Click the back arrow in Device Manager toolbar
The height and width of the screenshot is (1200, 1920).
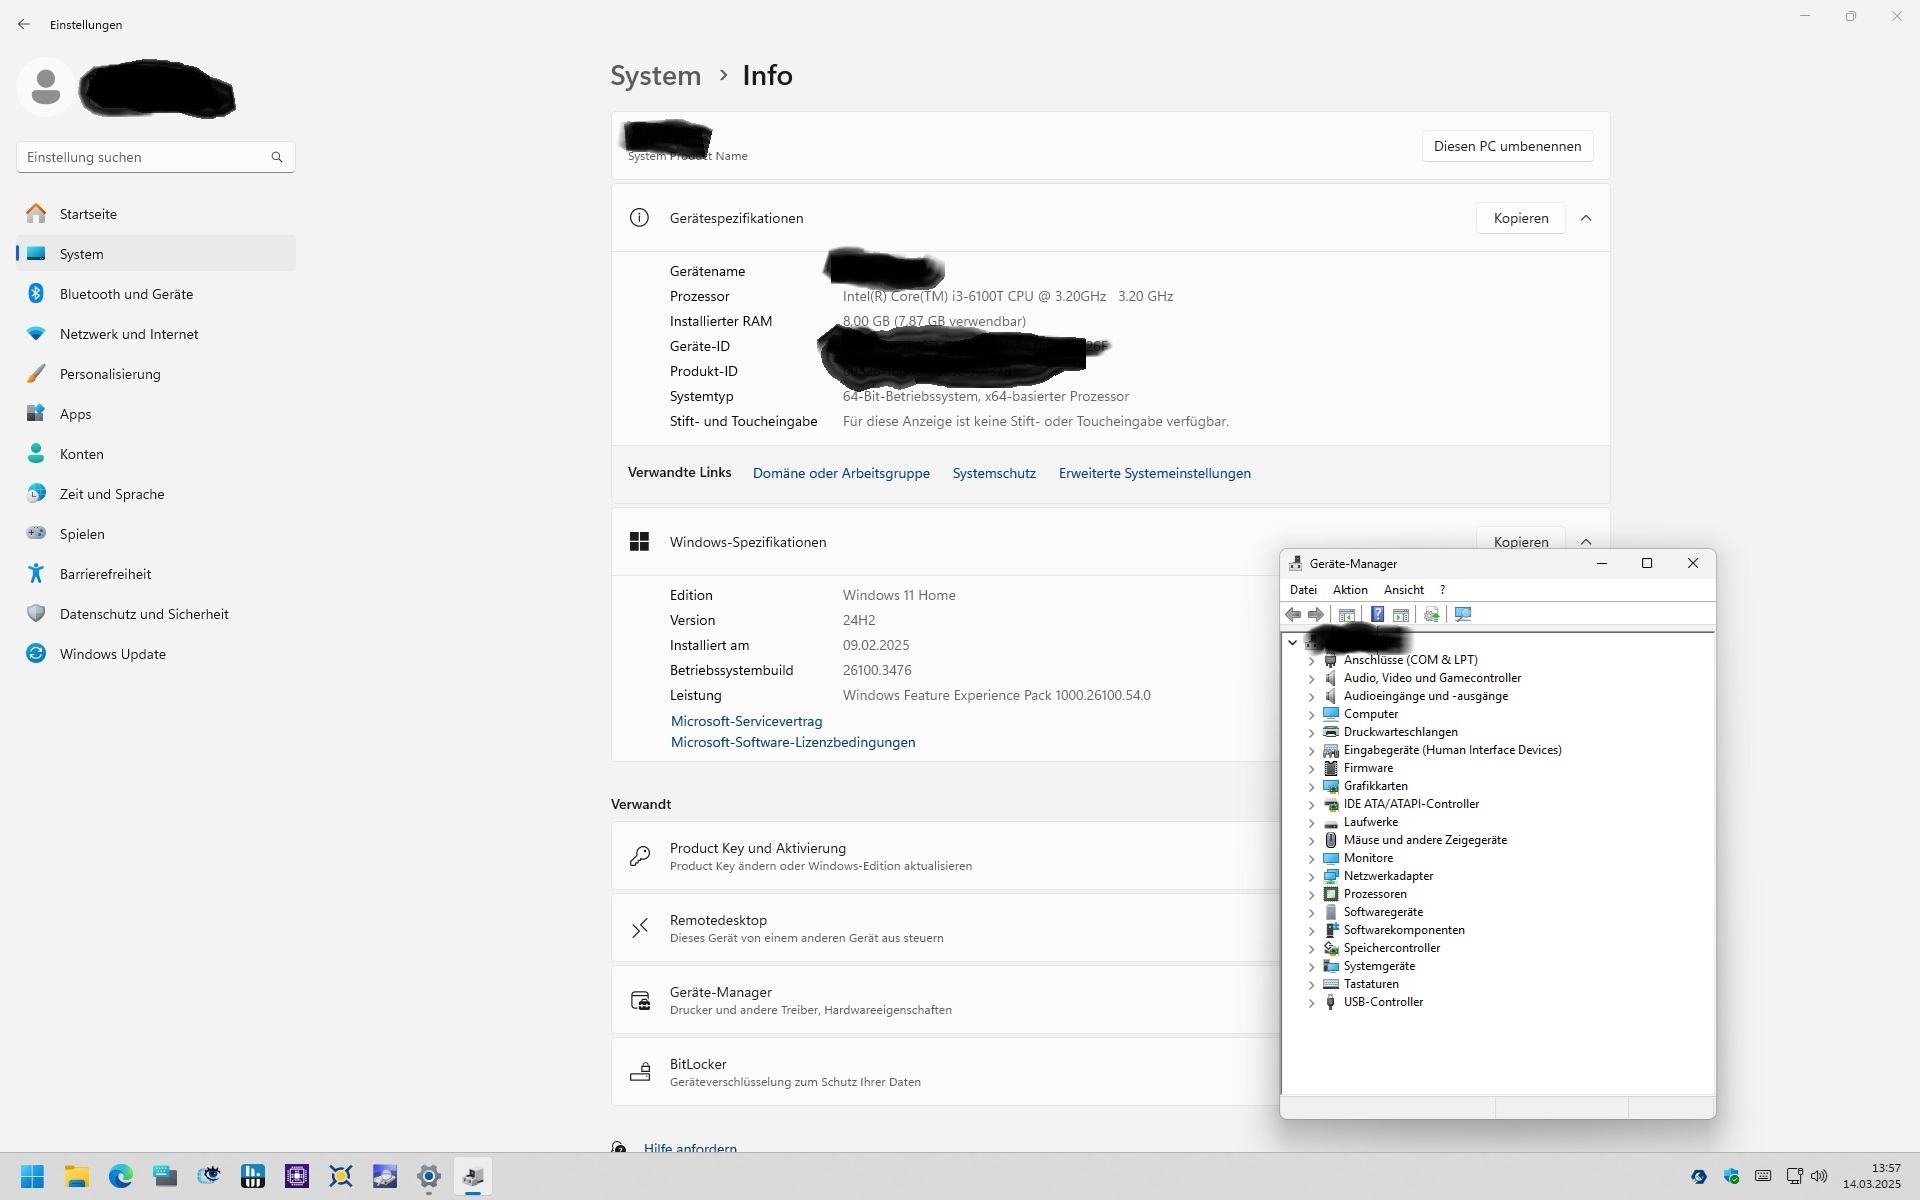click(x=1293, y=615)
